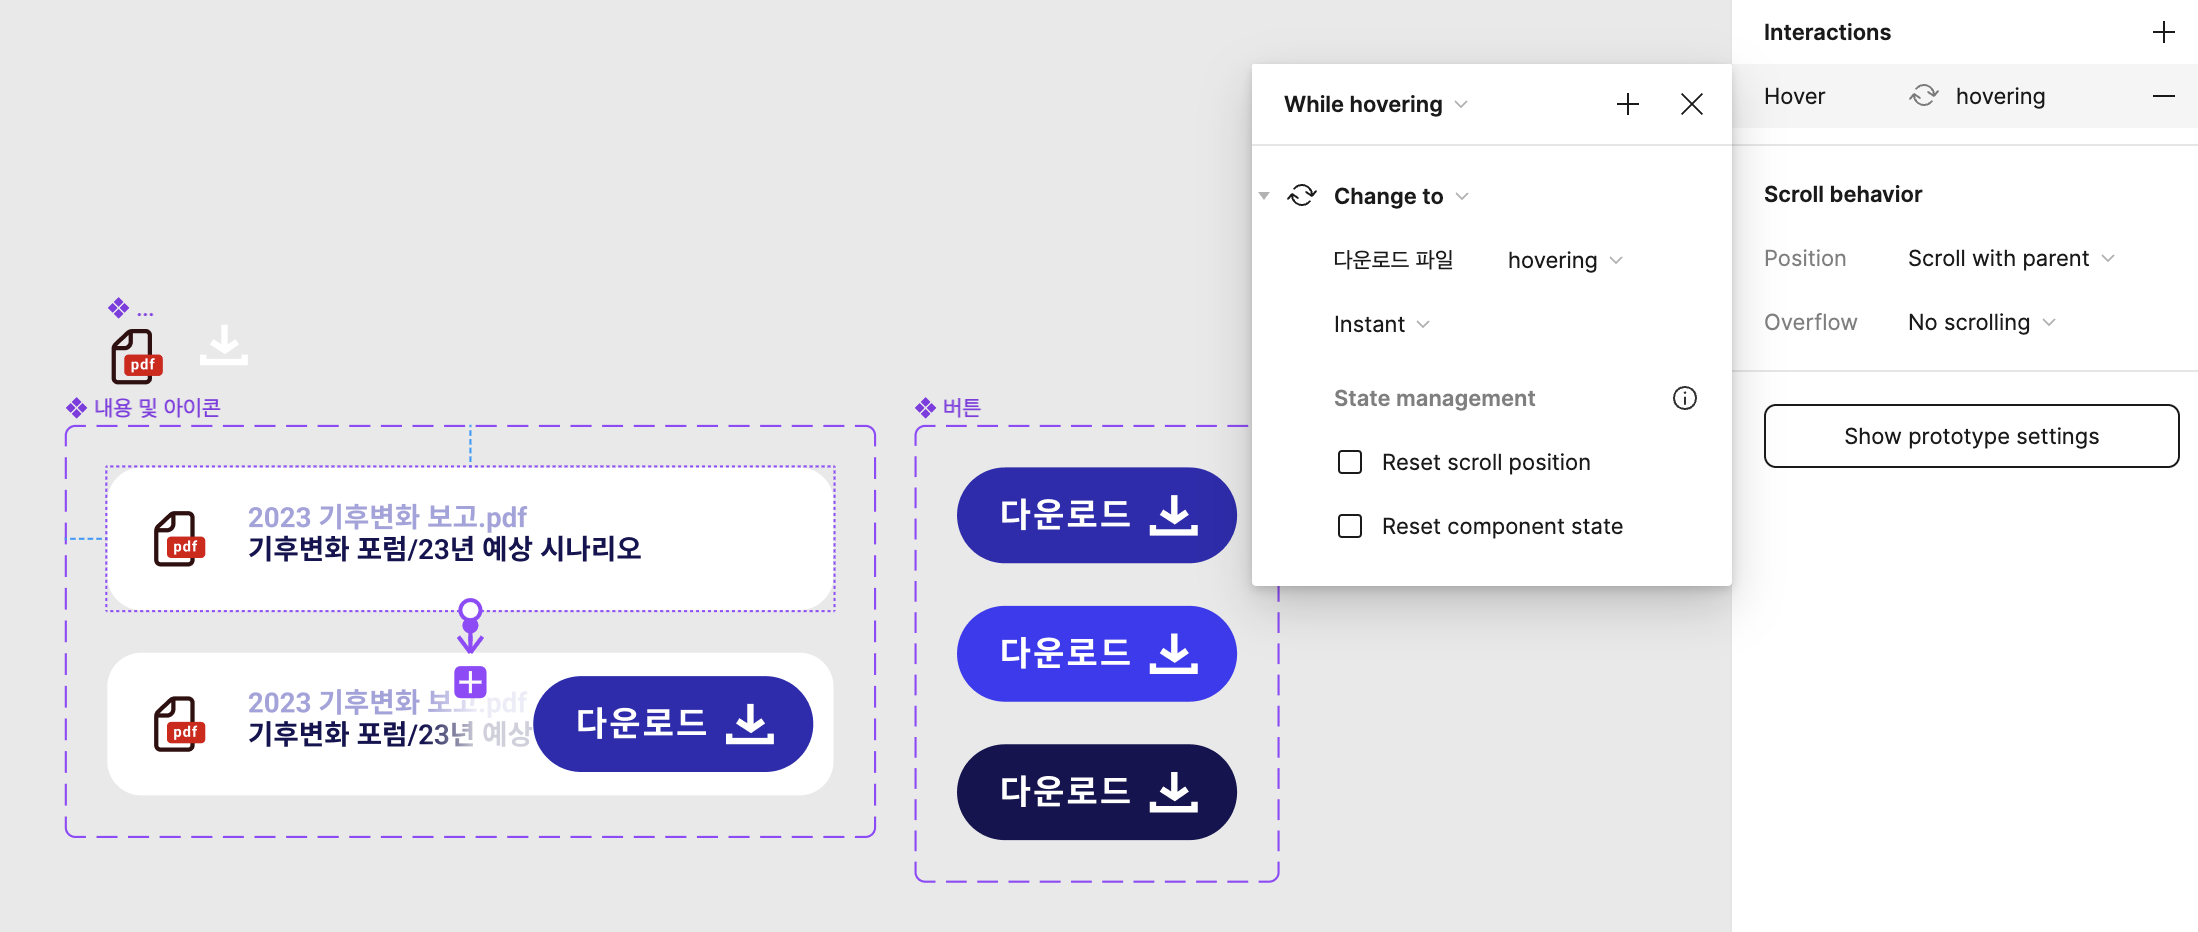Viewport: 2198px width, 932px height.
Task: Click pdf icon in second file card
Action: pyautogui.click(x=179, y=724)
